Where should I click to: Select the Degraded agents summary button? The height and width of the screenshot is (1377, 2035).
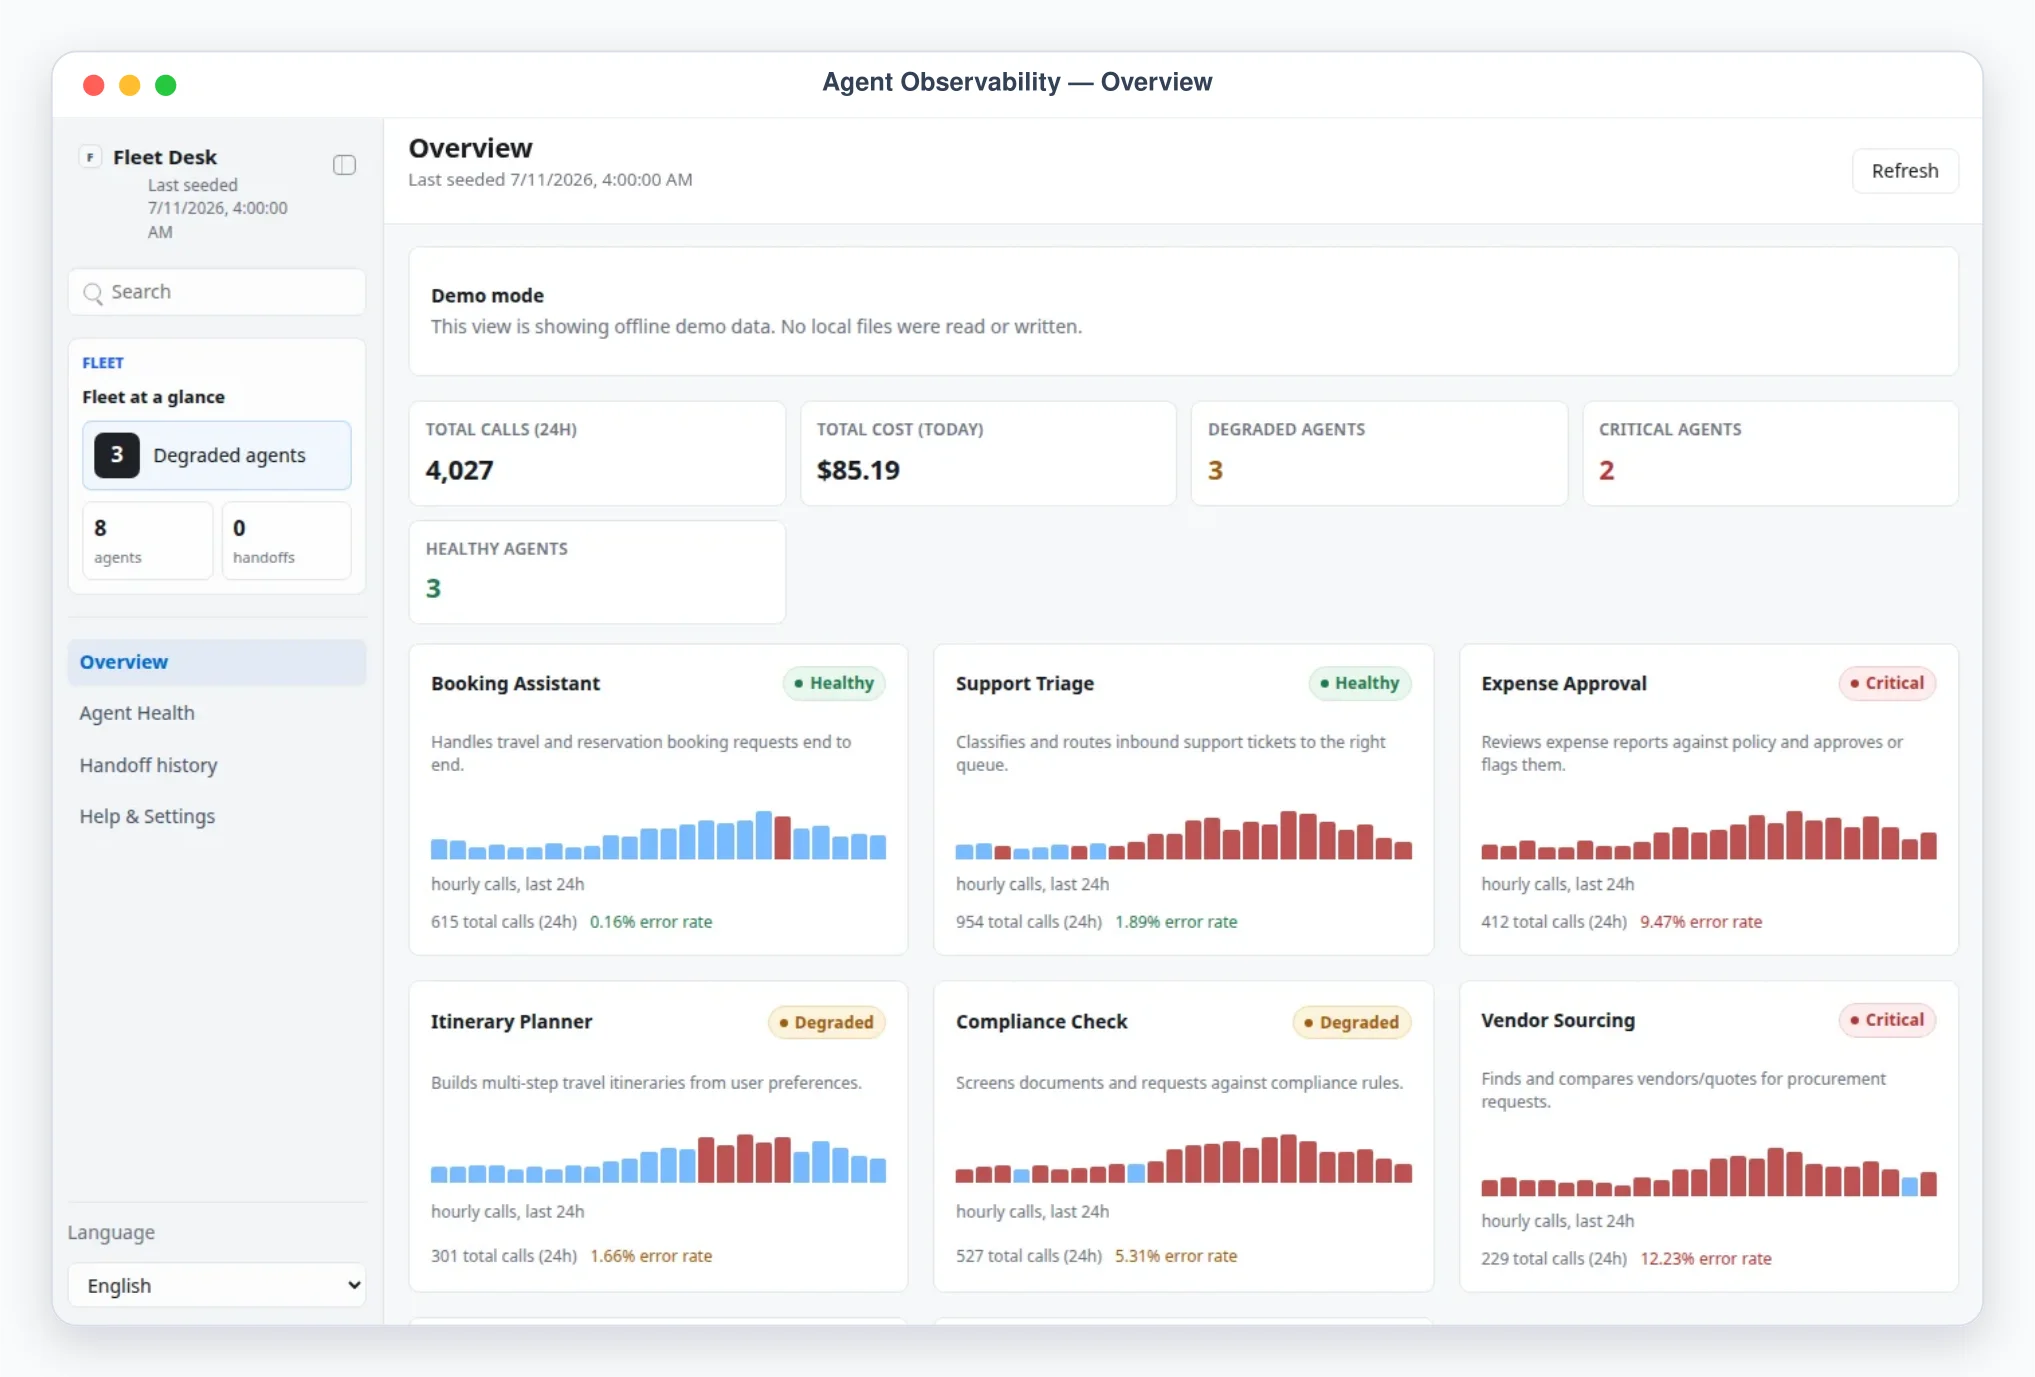[217, 455]
